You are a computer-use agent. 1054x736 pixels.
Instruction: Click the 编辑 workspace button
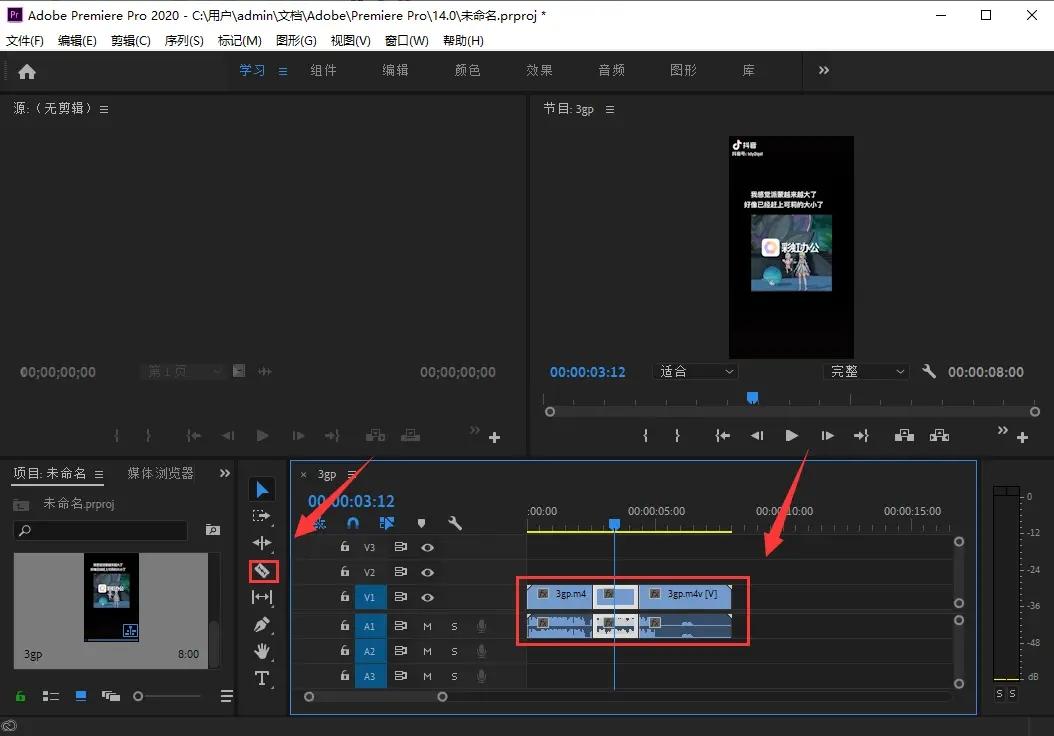pyautogui.click(x=395, y=70)
